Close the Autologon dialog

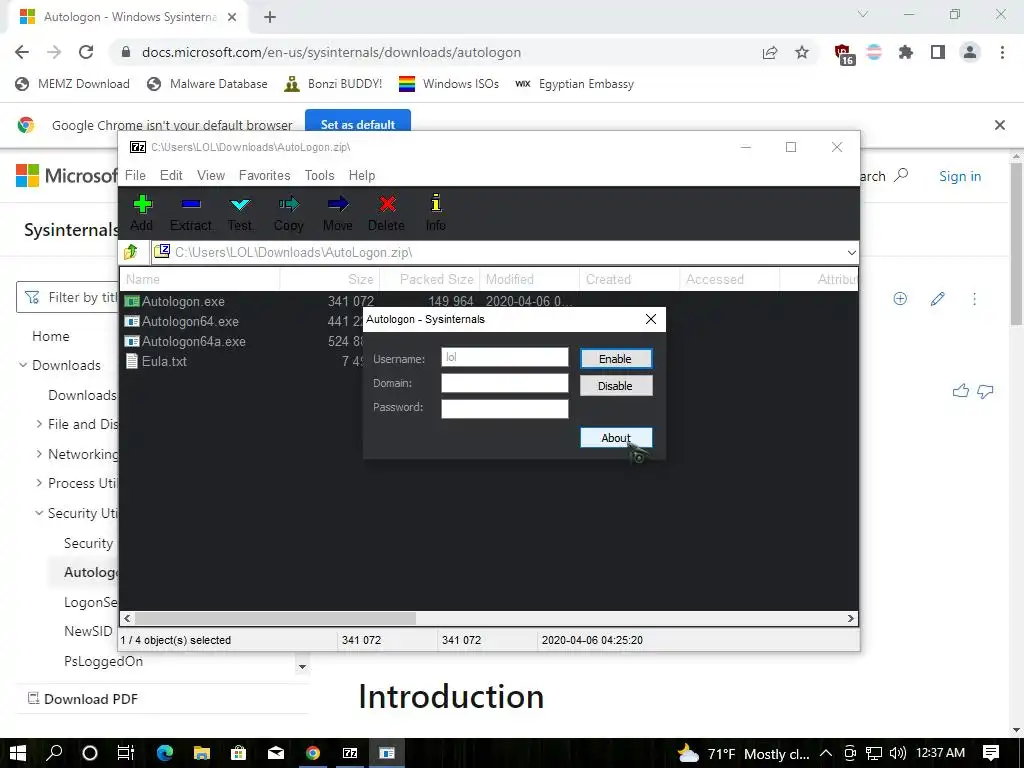[x=650, y=319]
